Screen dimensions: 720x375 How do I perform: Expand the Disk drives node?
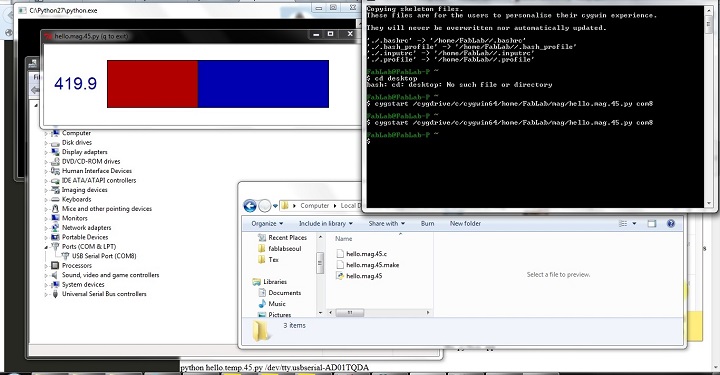click(46, 143)
